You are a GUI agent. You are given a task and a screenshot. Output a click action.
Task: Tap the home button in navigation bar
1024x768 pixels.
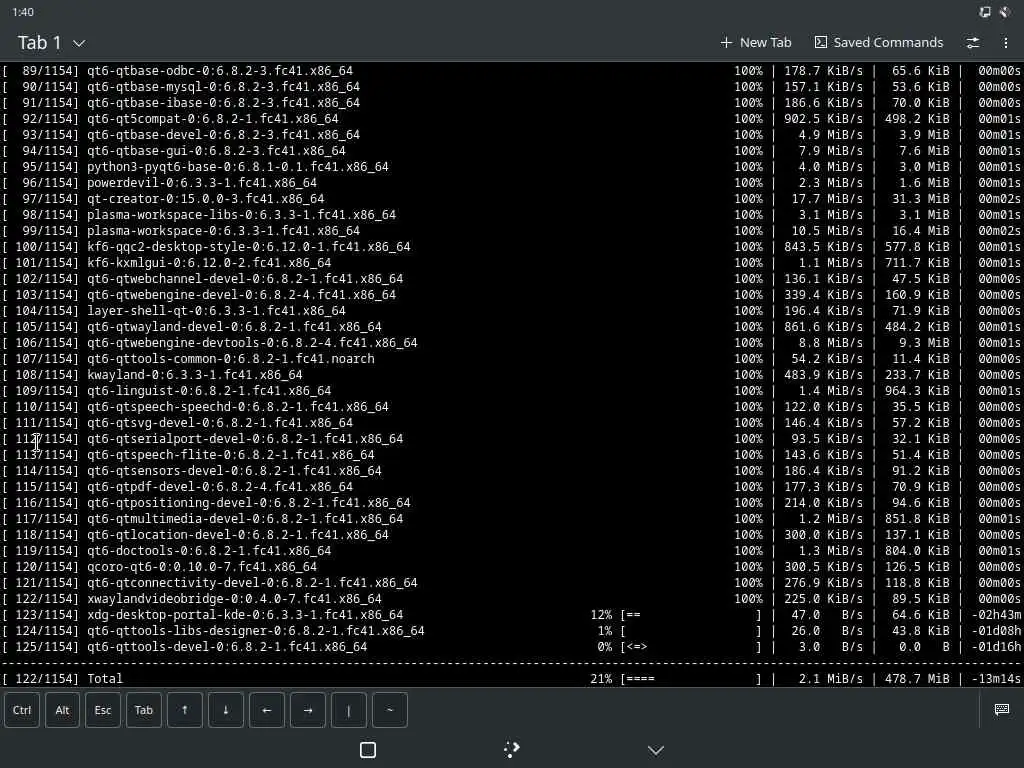[512, 750]
